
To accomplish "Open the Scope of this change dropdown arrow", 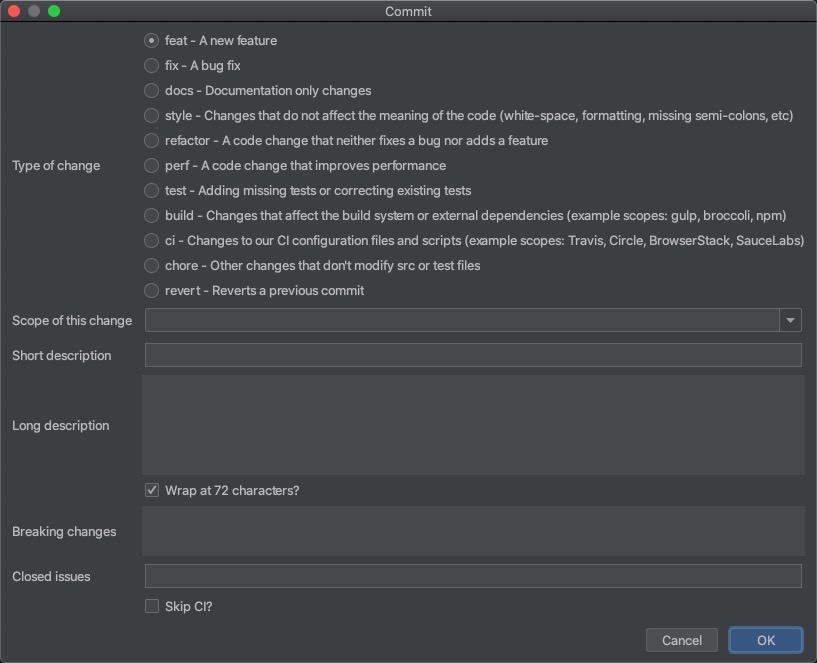I will (x=790, y=320).
